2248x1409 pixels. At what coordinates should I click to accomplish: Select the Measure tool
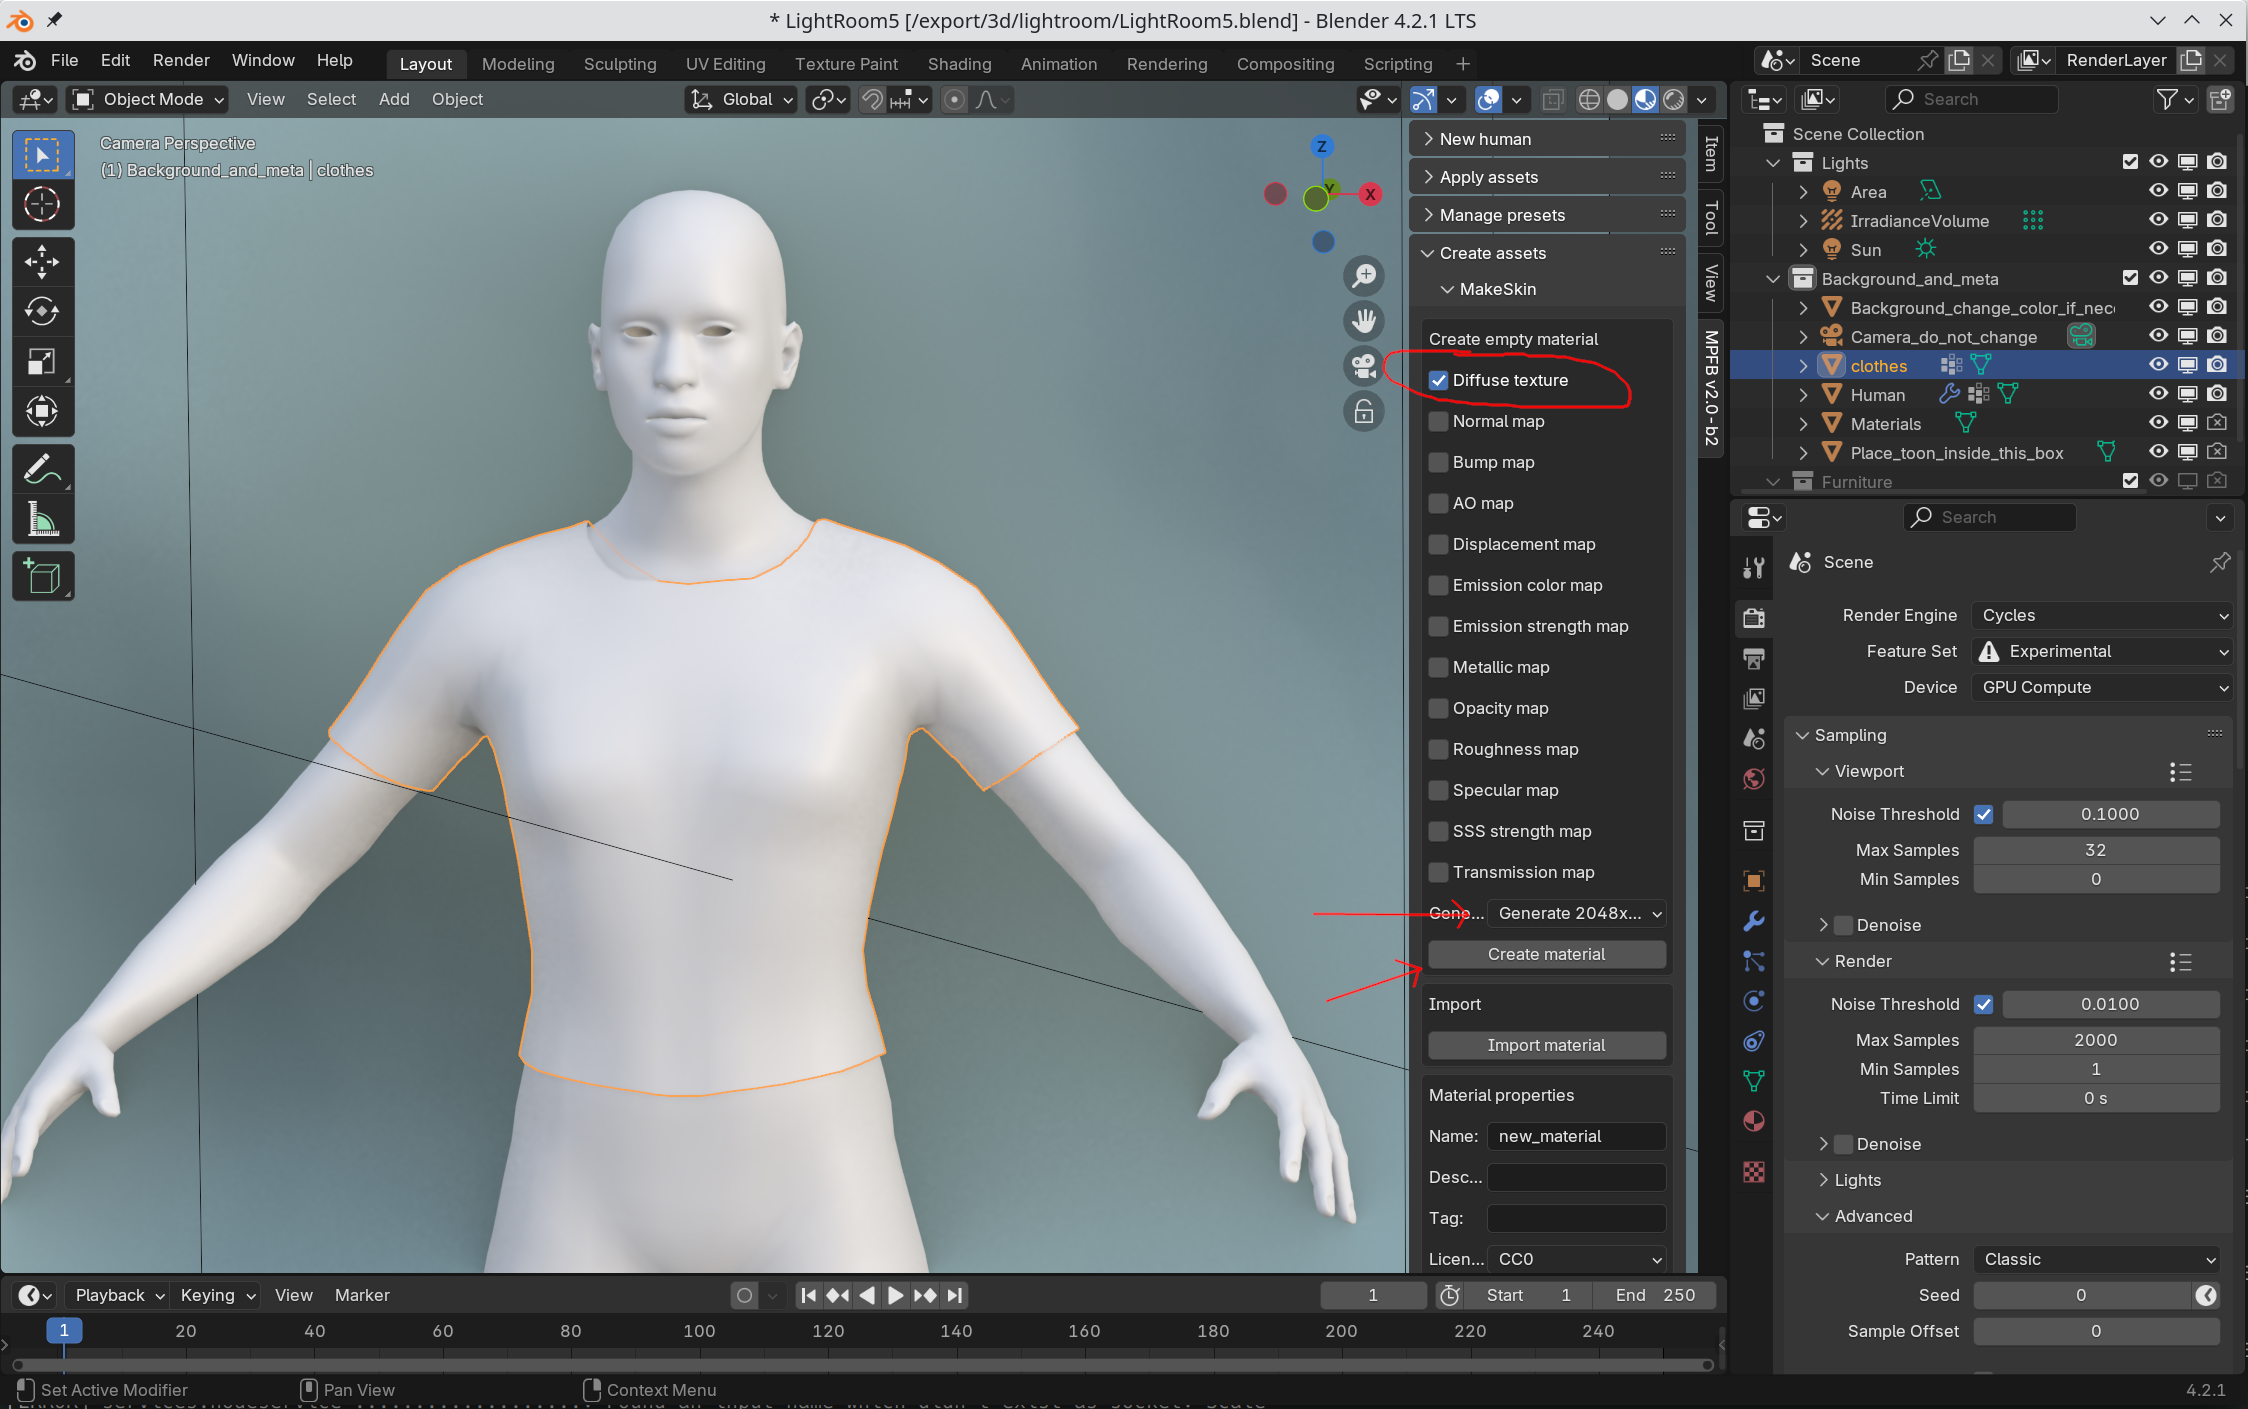42,519
